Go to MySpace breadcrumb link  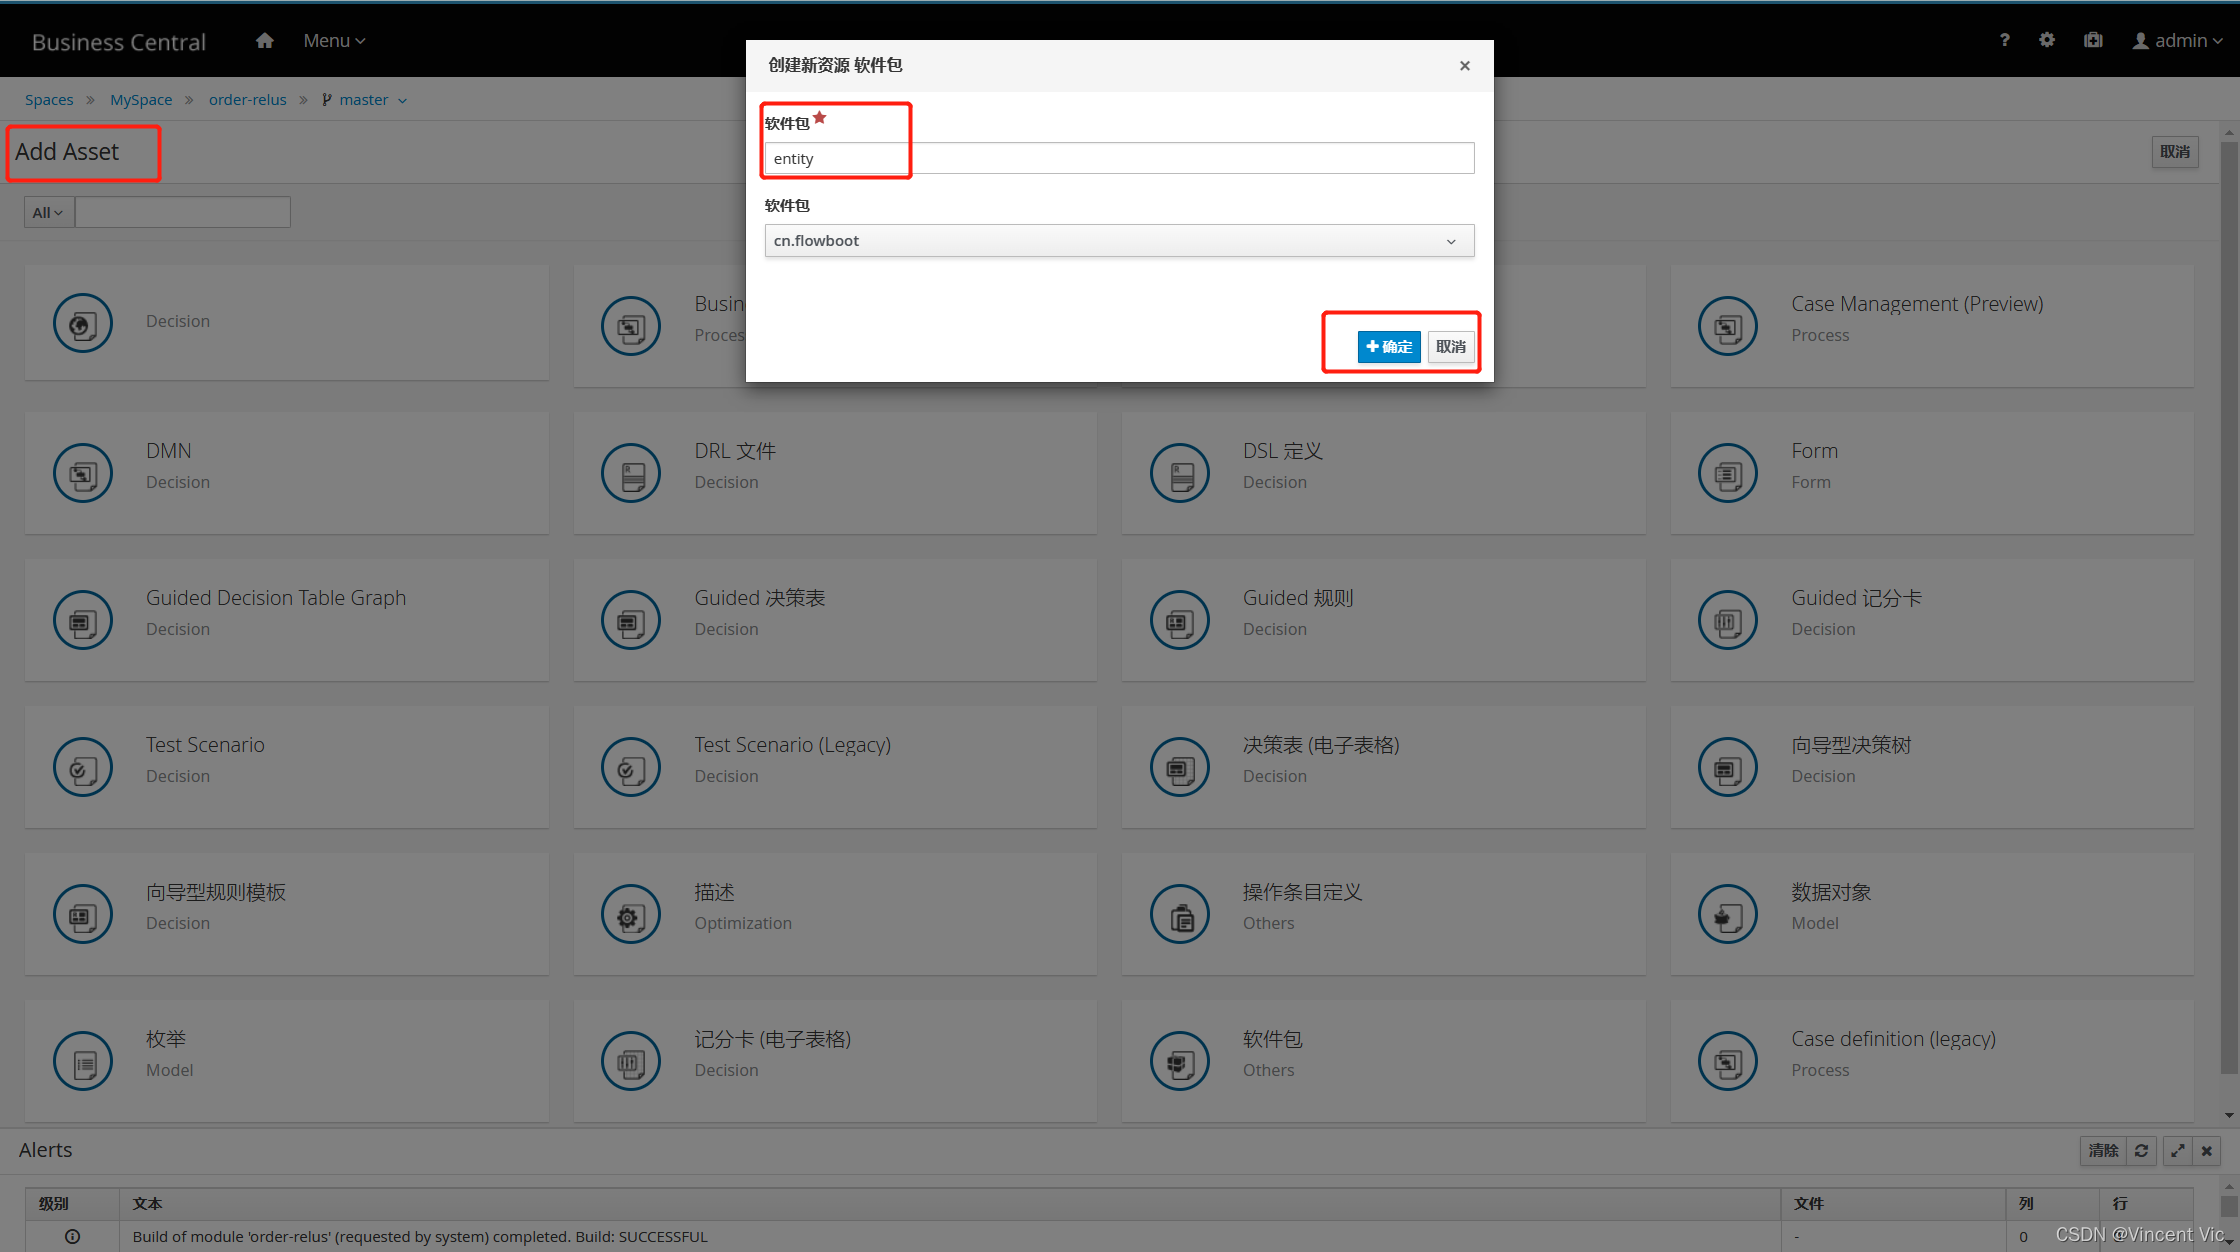coord(141,100)
